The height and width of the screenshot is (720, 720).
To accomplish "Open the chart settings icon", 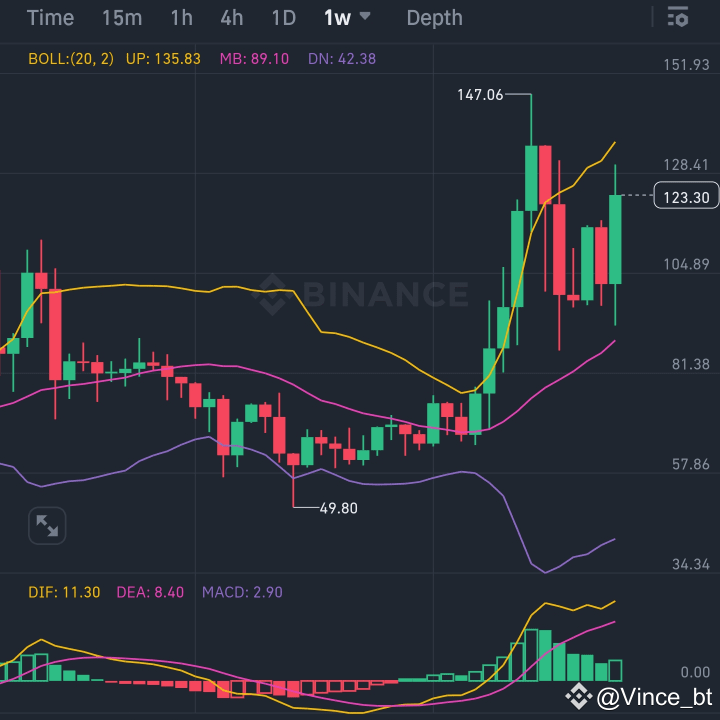I will (x=678, y=17).
